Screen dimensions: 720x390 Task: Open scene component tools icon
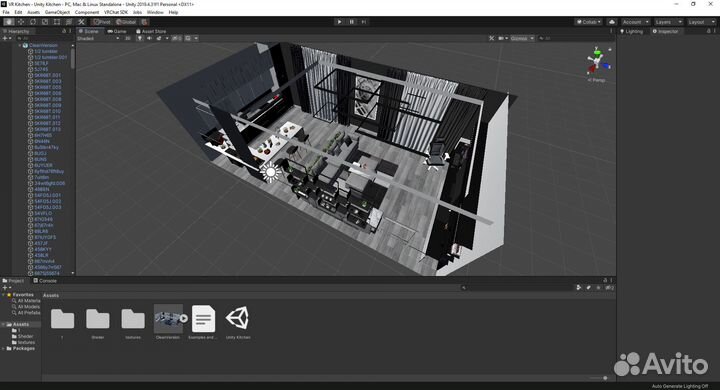(x=492, y=39)
